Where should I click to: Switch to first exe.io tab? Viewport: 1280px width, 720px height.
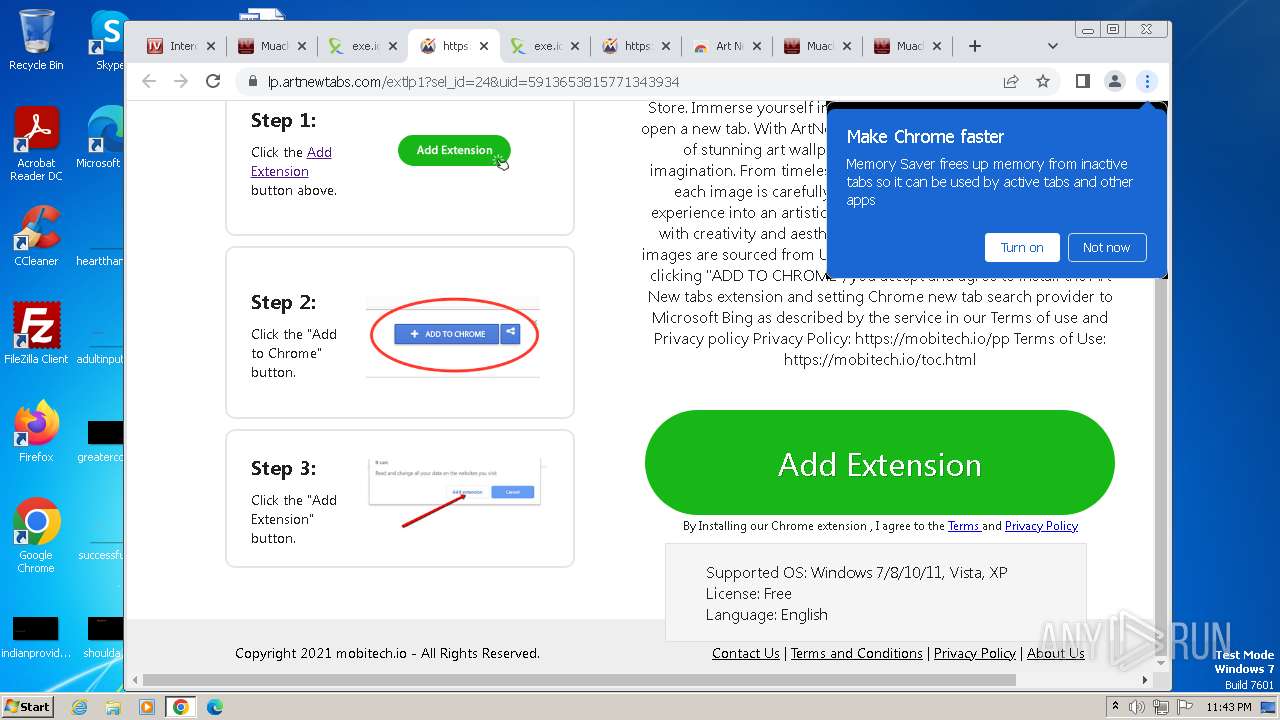(354, 46)
